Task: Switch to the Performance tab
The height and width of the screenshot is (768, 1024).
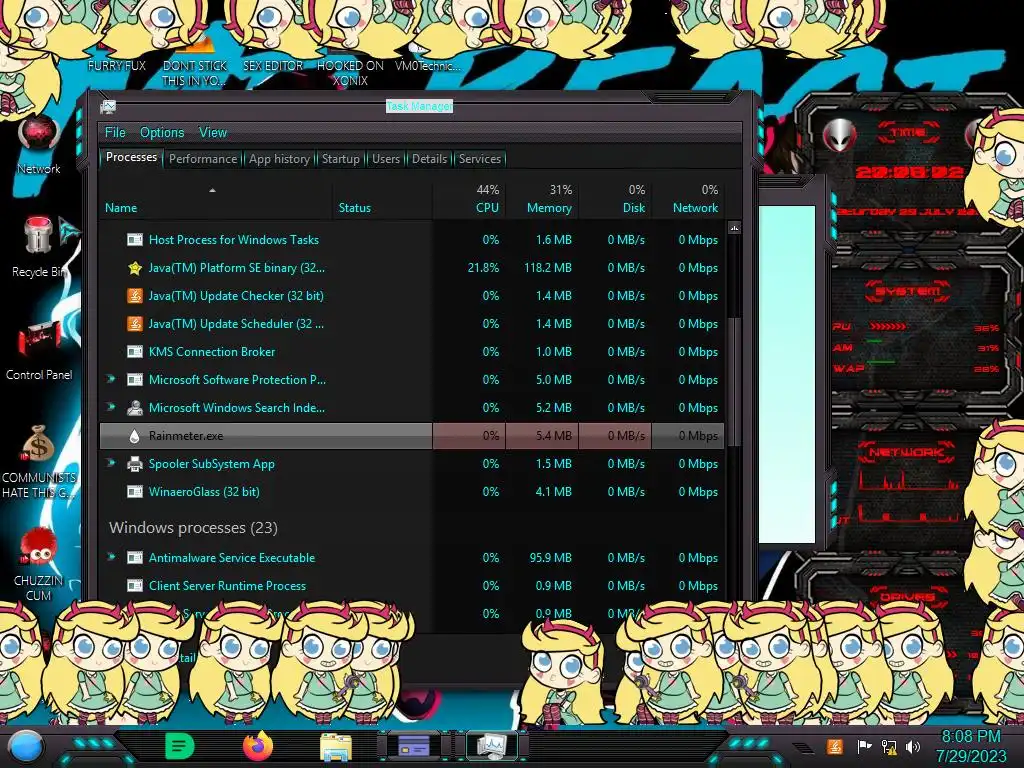Action: click(203, 159)
